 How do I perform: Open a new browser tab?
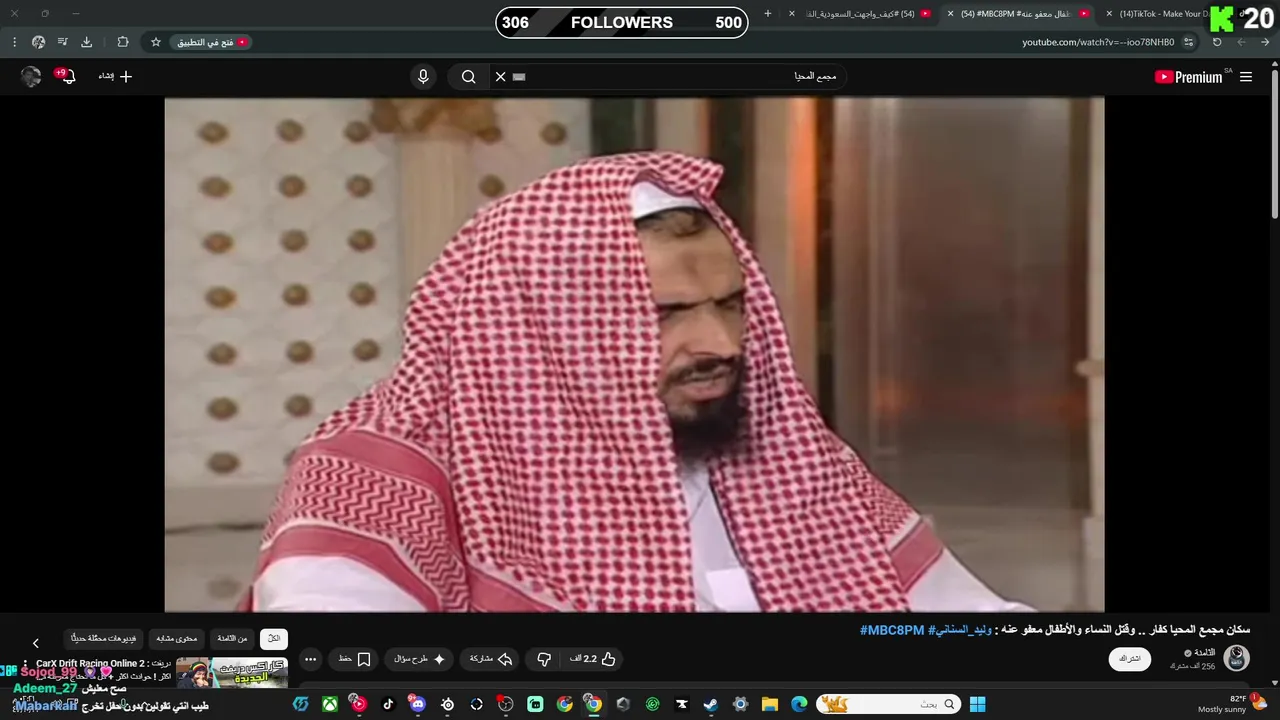click(768, 14)
